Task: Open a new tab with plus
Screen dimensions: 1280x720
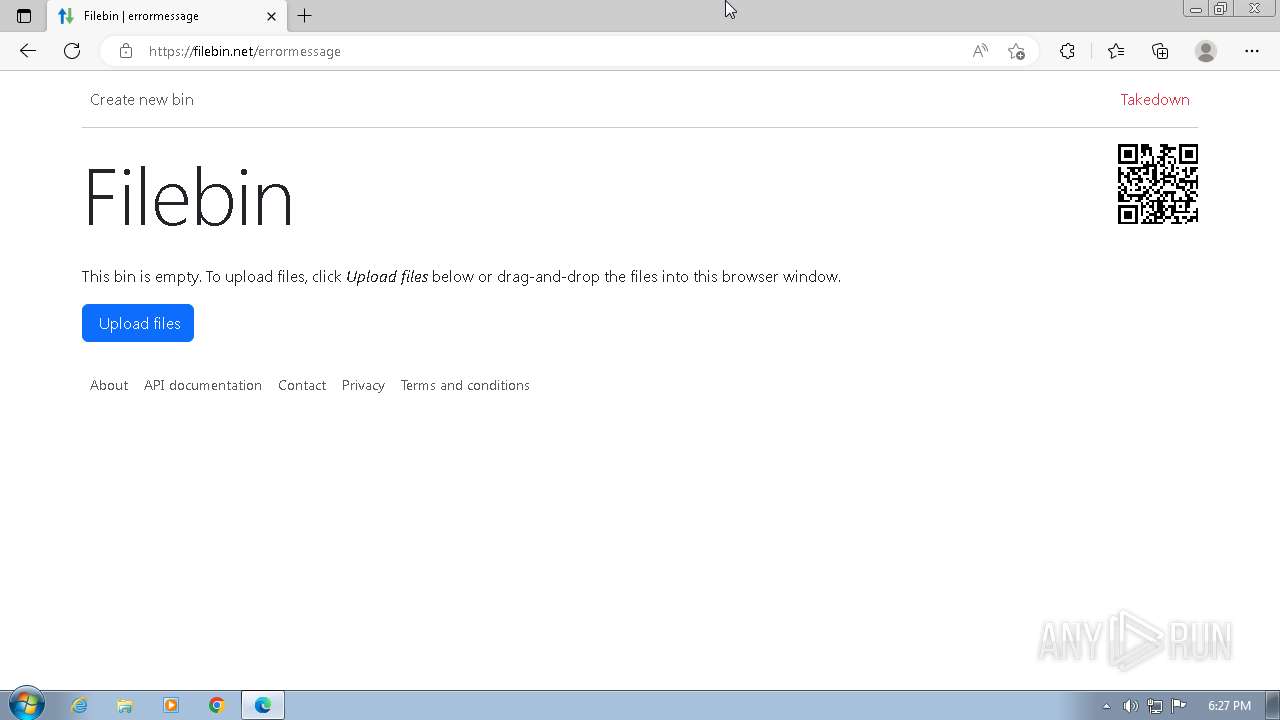Action: pyautogui.click(x=305, y=16)
